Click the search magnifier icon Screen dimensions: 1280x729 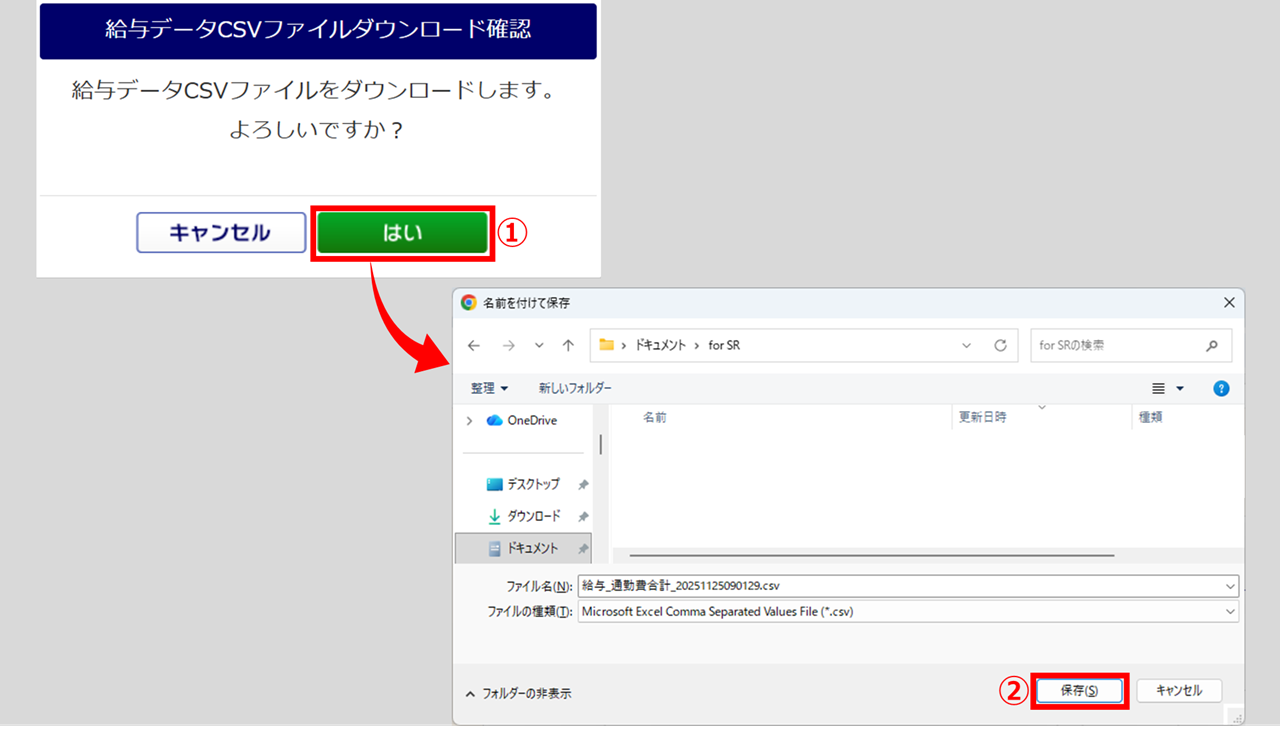pyautogui.click(x=1212, y=345)
